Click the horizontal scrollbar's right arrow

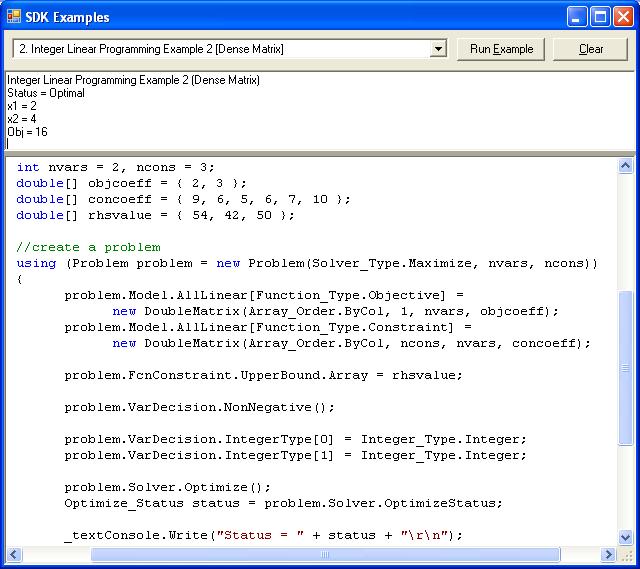point(609,554)
